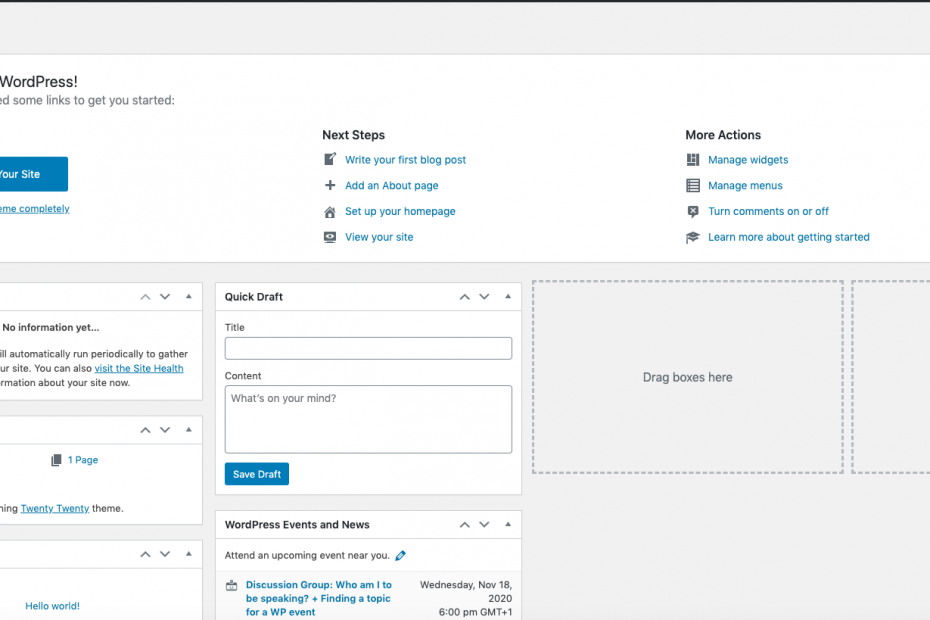Screen dimensions: 930x620
Task: Focus the What's on your mind content box
Action: pos(368,419)
